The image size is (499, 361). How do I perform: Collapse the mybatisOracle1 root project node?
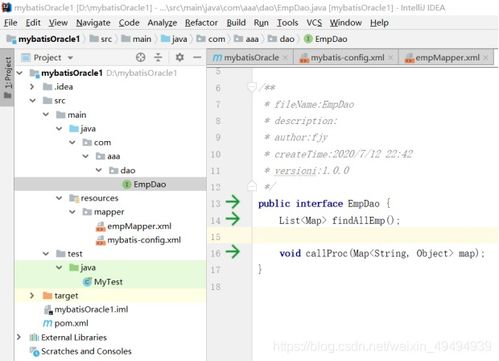20,73
